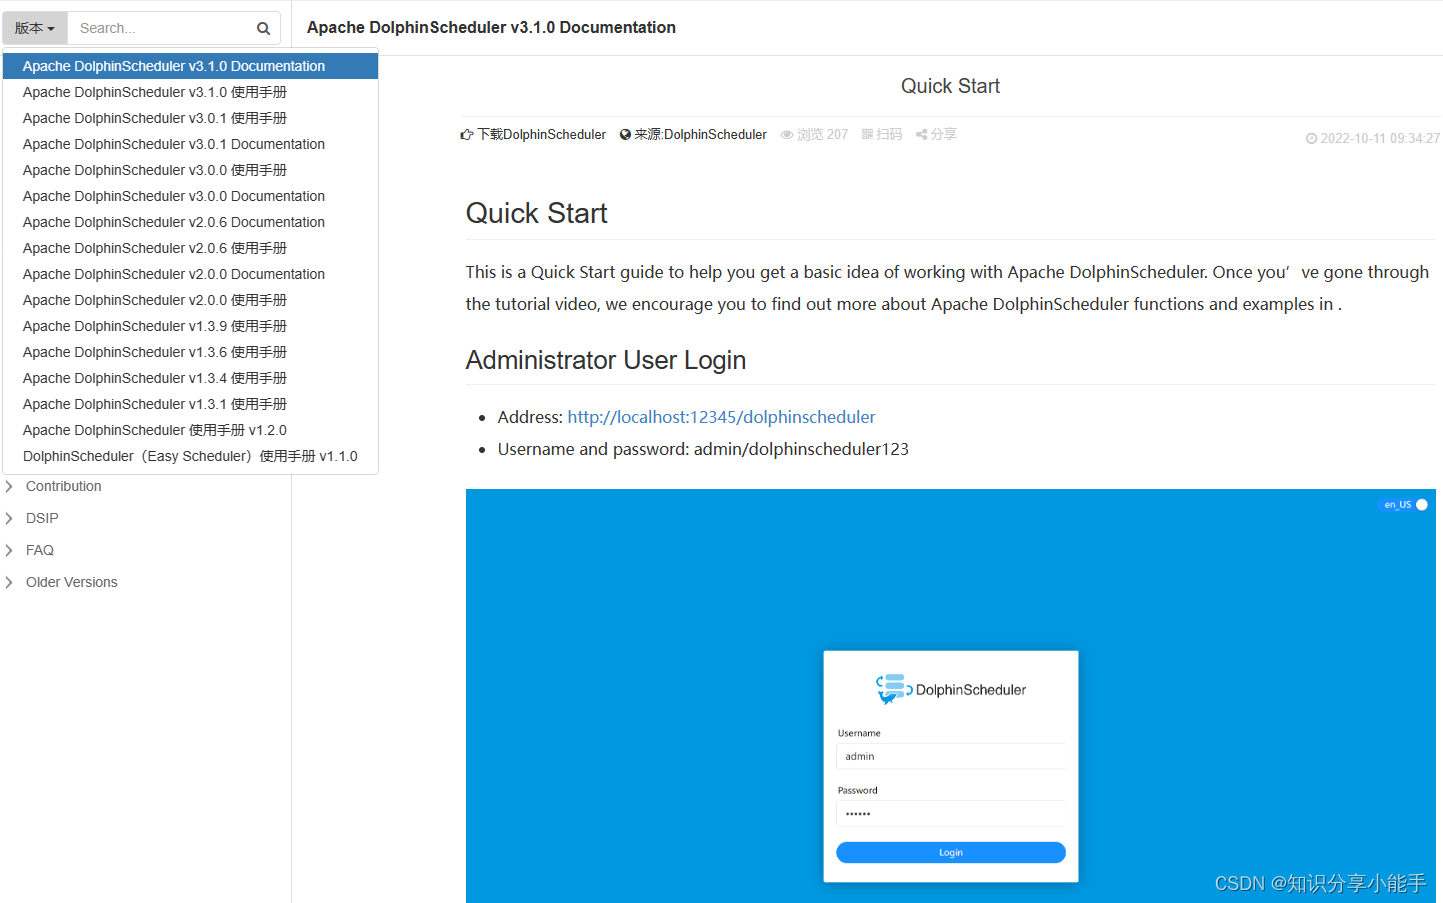Open the Older Versions tree item
This screenshot has width=1443, height=903.
72,582
